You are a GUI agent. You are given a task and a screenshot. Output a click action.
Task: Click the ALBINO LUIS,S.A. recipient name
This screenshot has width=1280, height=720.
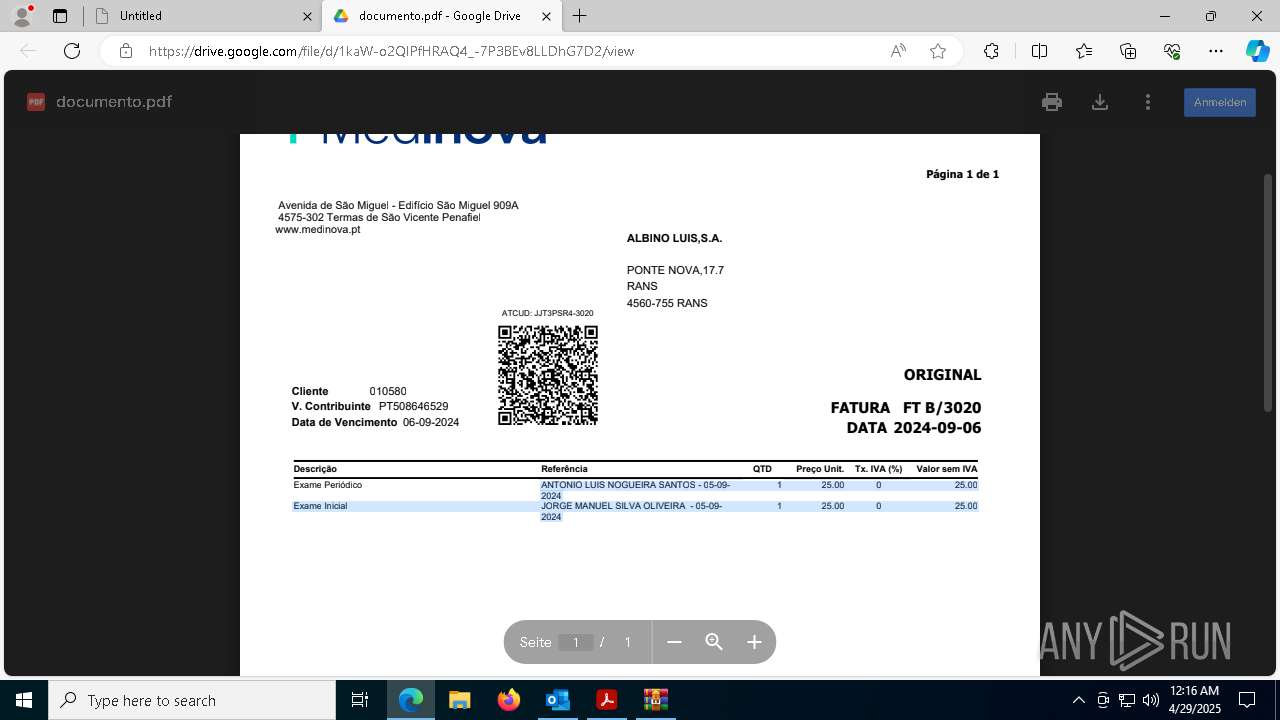pos(674,238)
